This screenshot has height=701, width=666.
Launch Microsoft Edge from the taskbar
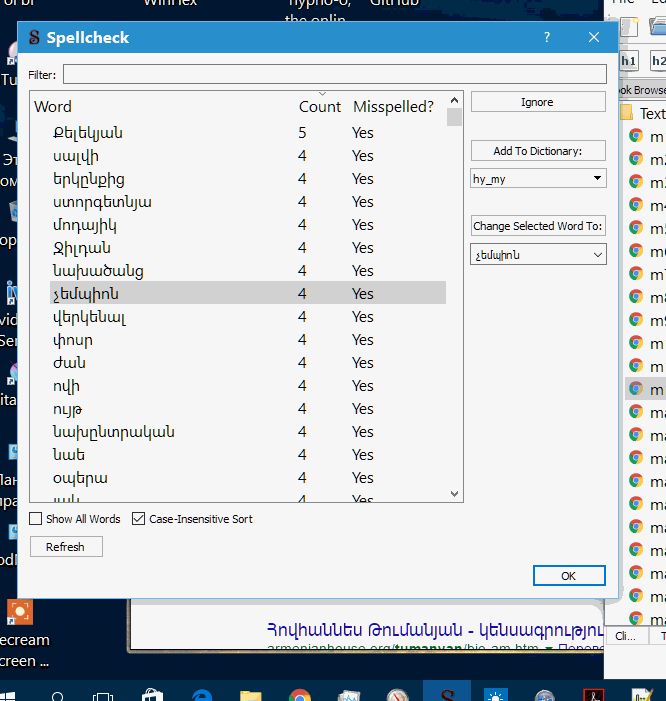202,695
